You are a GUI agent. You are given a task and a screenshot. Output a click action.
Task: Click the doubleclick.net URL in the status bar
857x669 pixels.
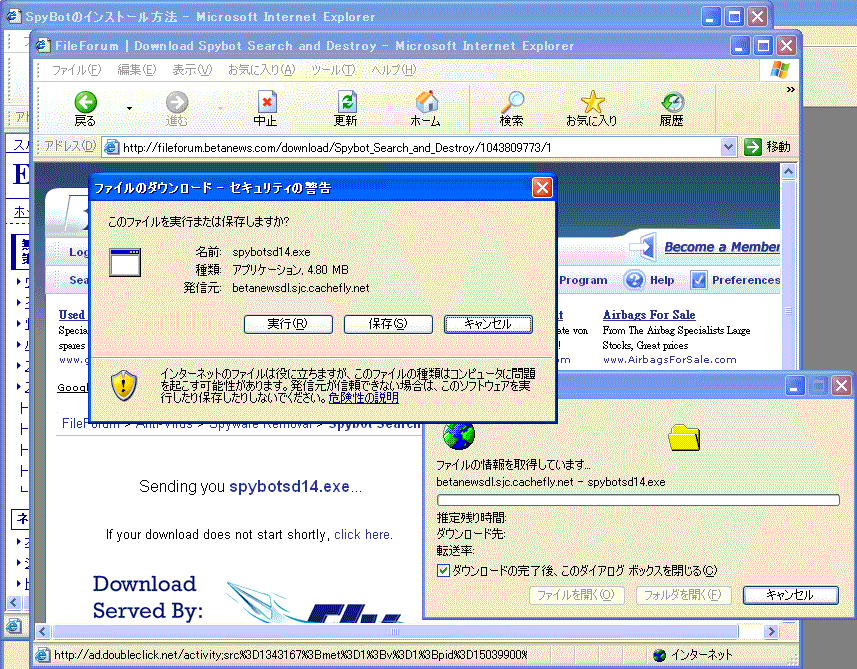tap(290, 655)
